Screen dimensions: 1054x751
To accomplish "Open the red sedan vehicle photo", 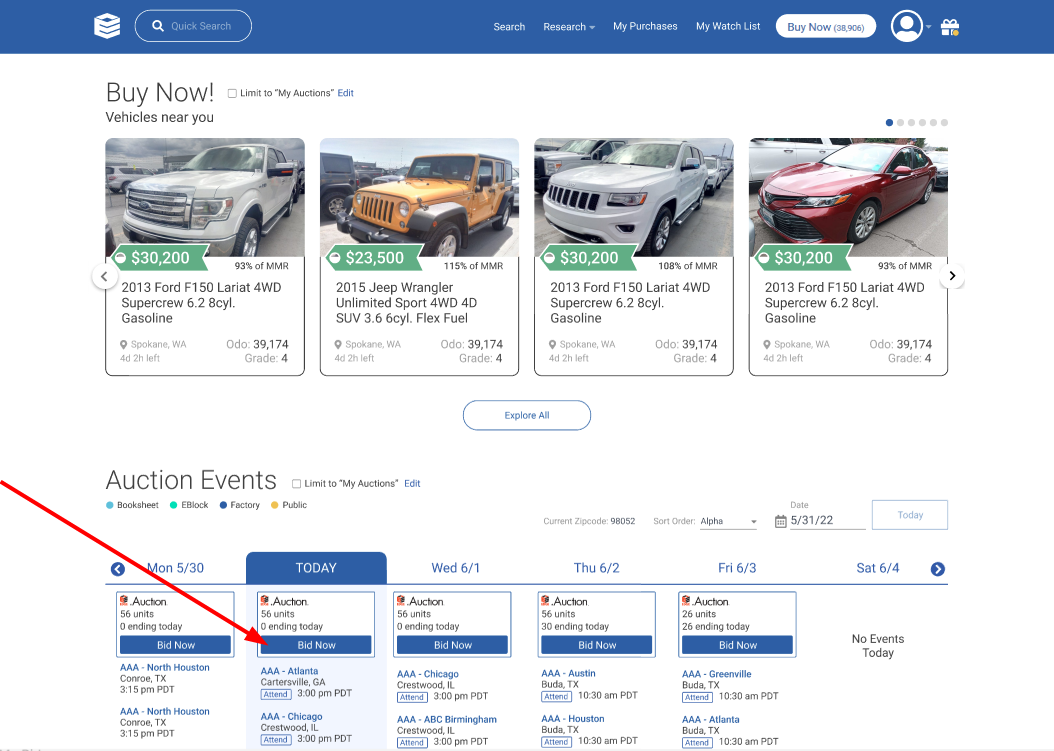I will (848, 198).
